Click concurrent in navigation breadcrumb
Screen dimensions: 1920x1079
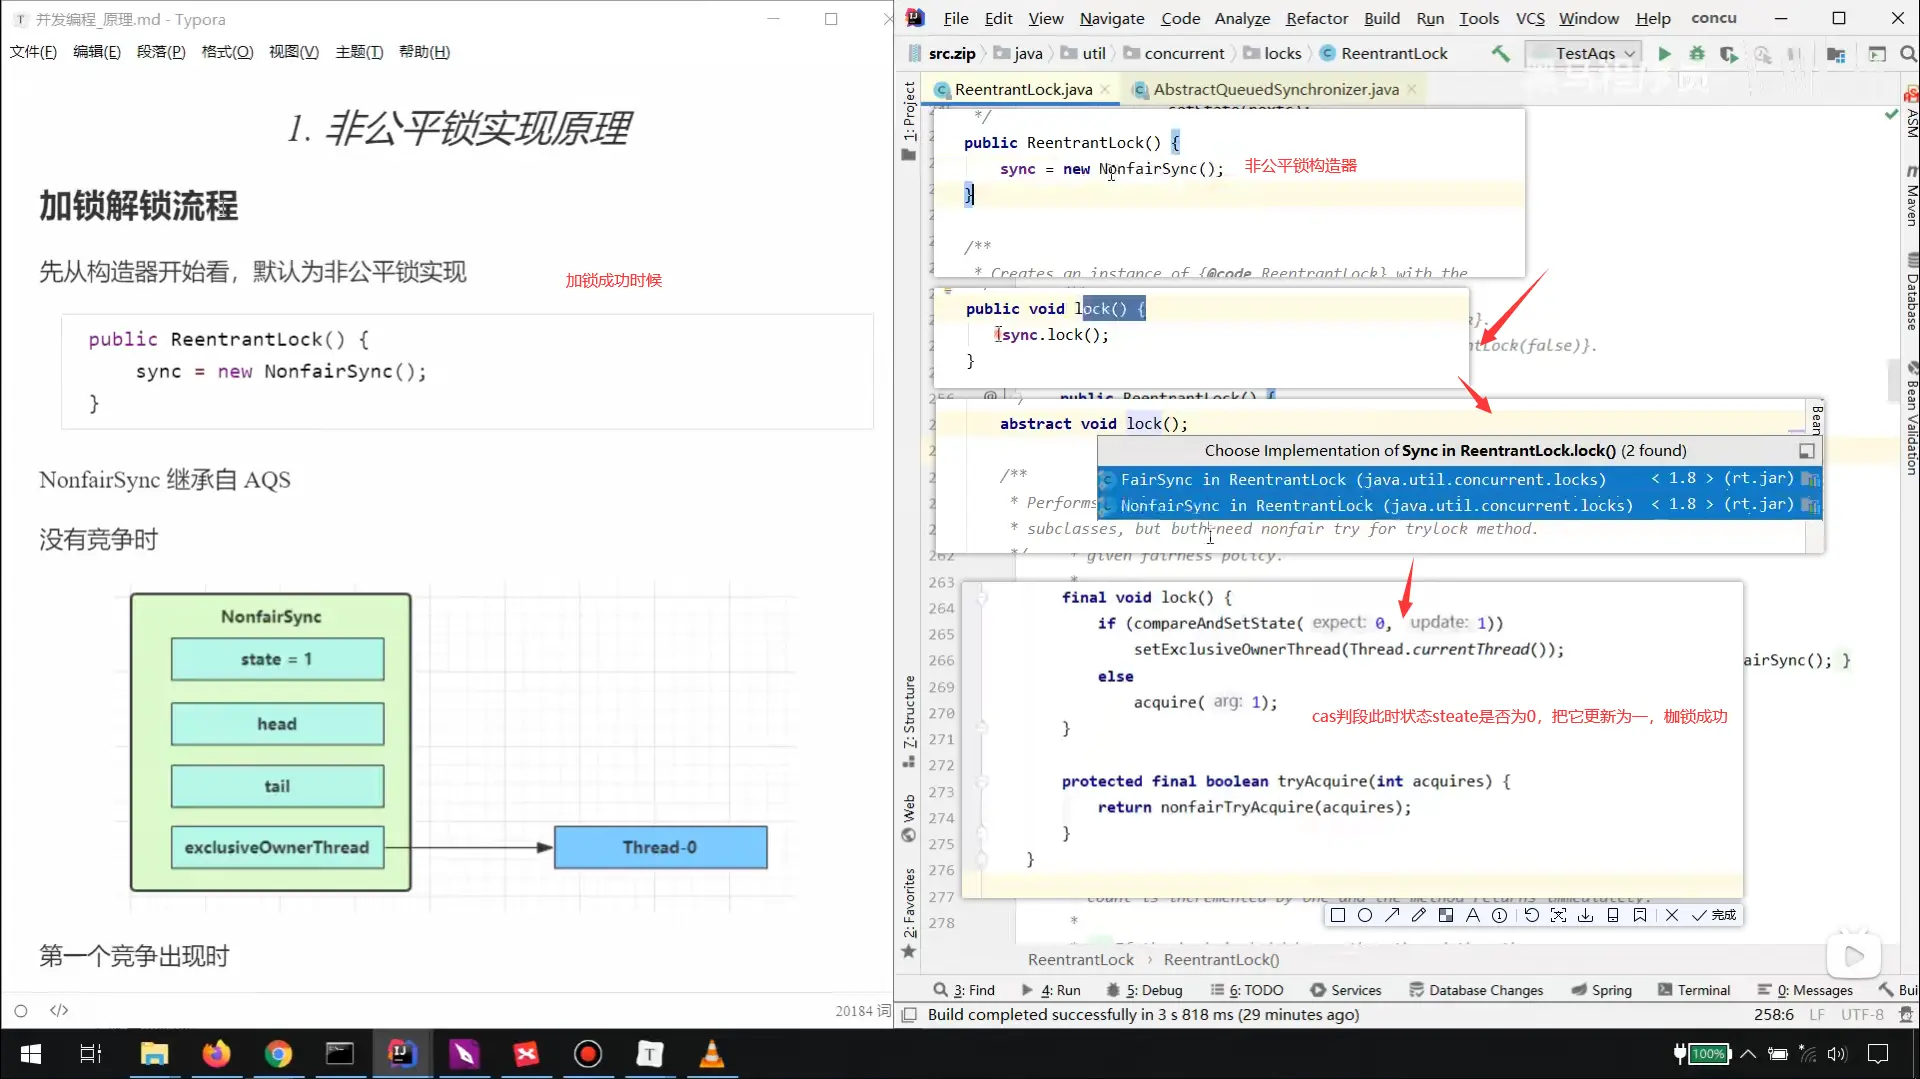click(x=1184, y=54)
